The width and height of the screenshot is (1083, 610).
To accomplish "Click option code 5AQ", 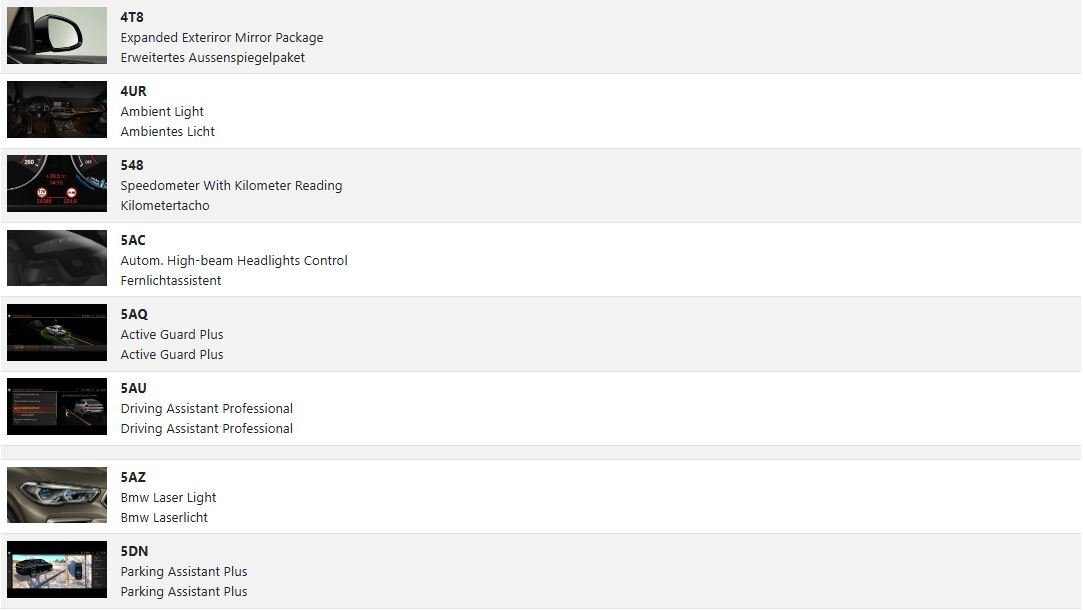I will (134, 314).
